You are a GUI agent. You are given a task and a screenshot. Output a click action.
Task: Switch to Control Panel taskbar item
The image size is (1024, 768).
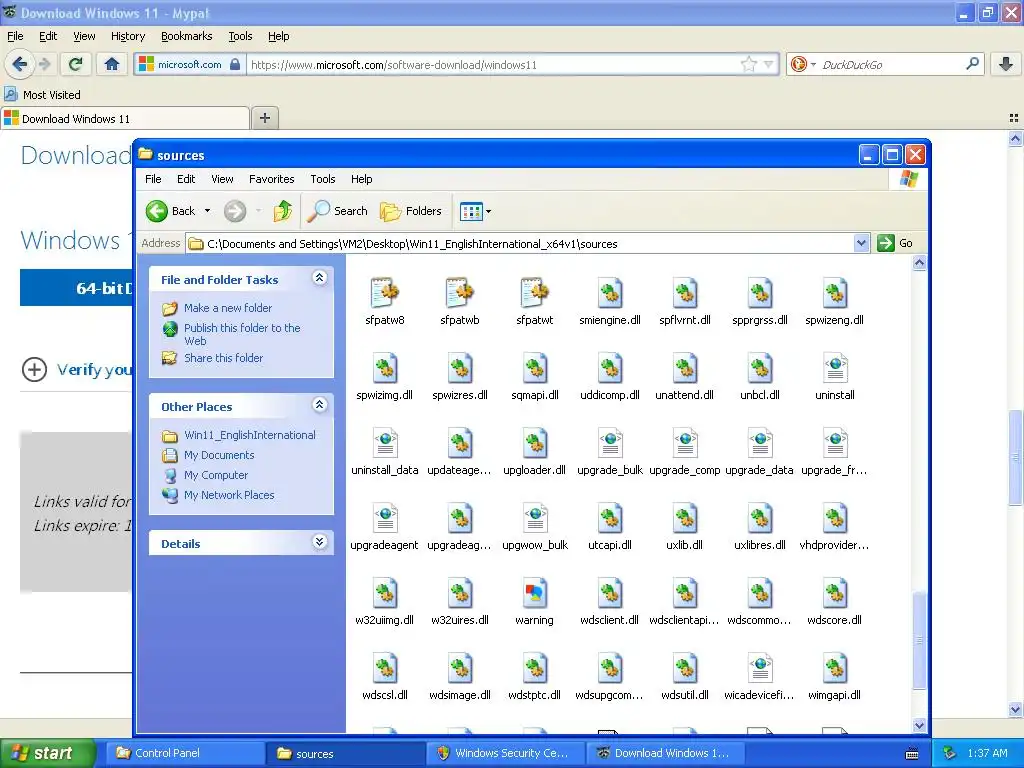[x=185, y=753]
